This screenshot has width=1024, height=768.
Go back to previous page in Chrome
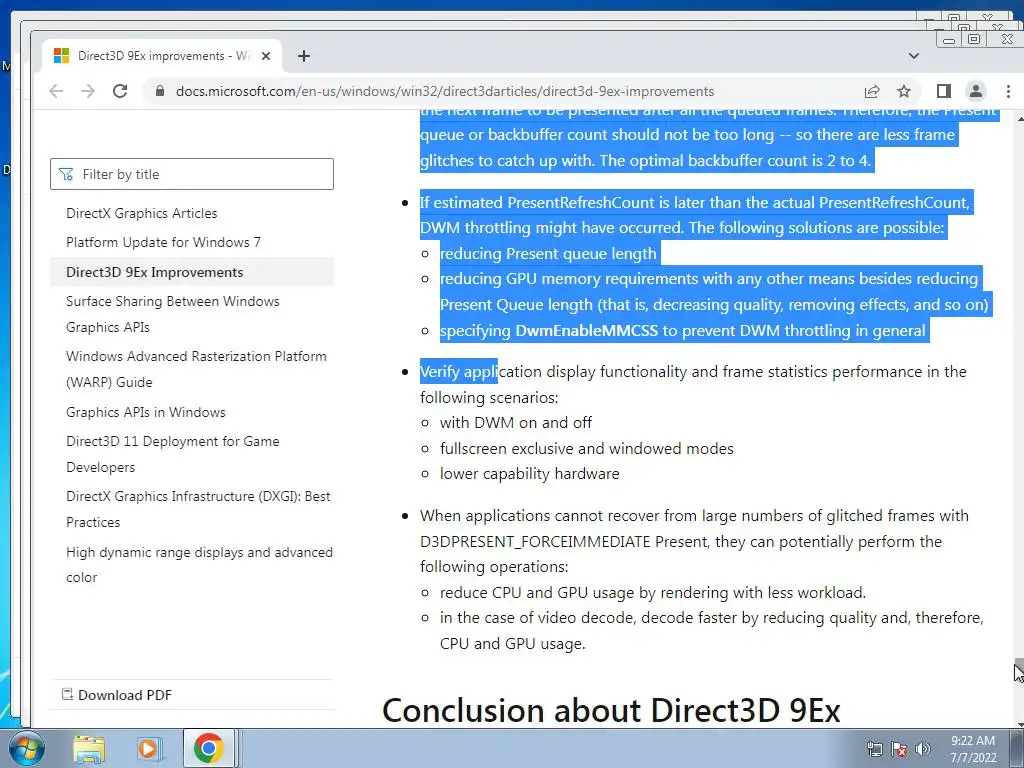tap(56, 91)
